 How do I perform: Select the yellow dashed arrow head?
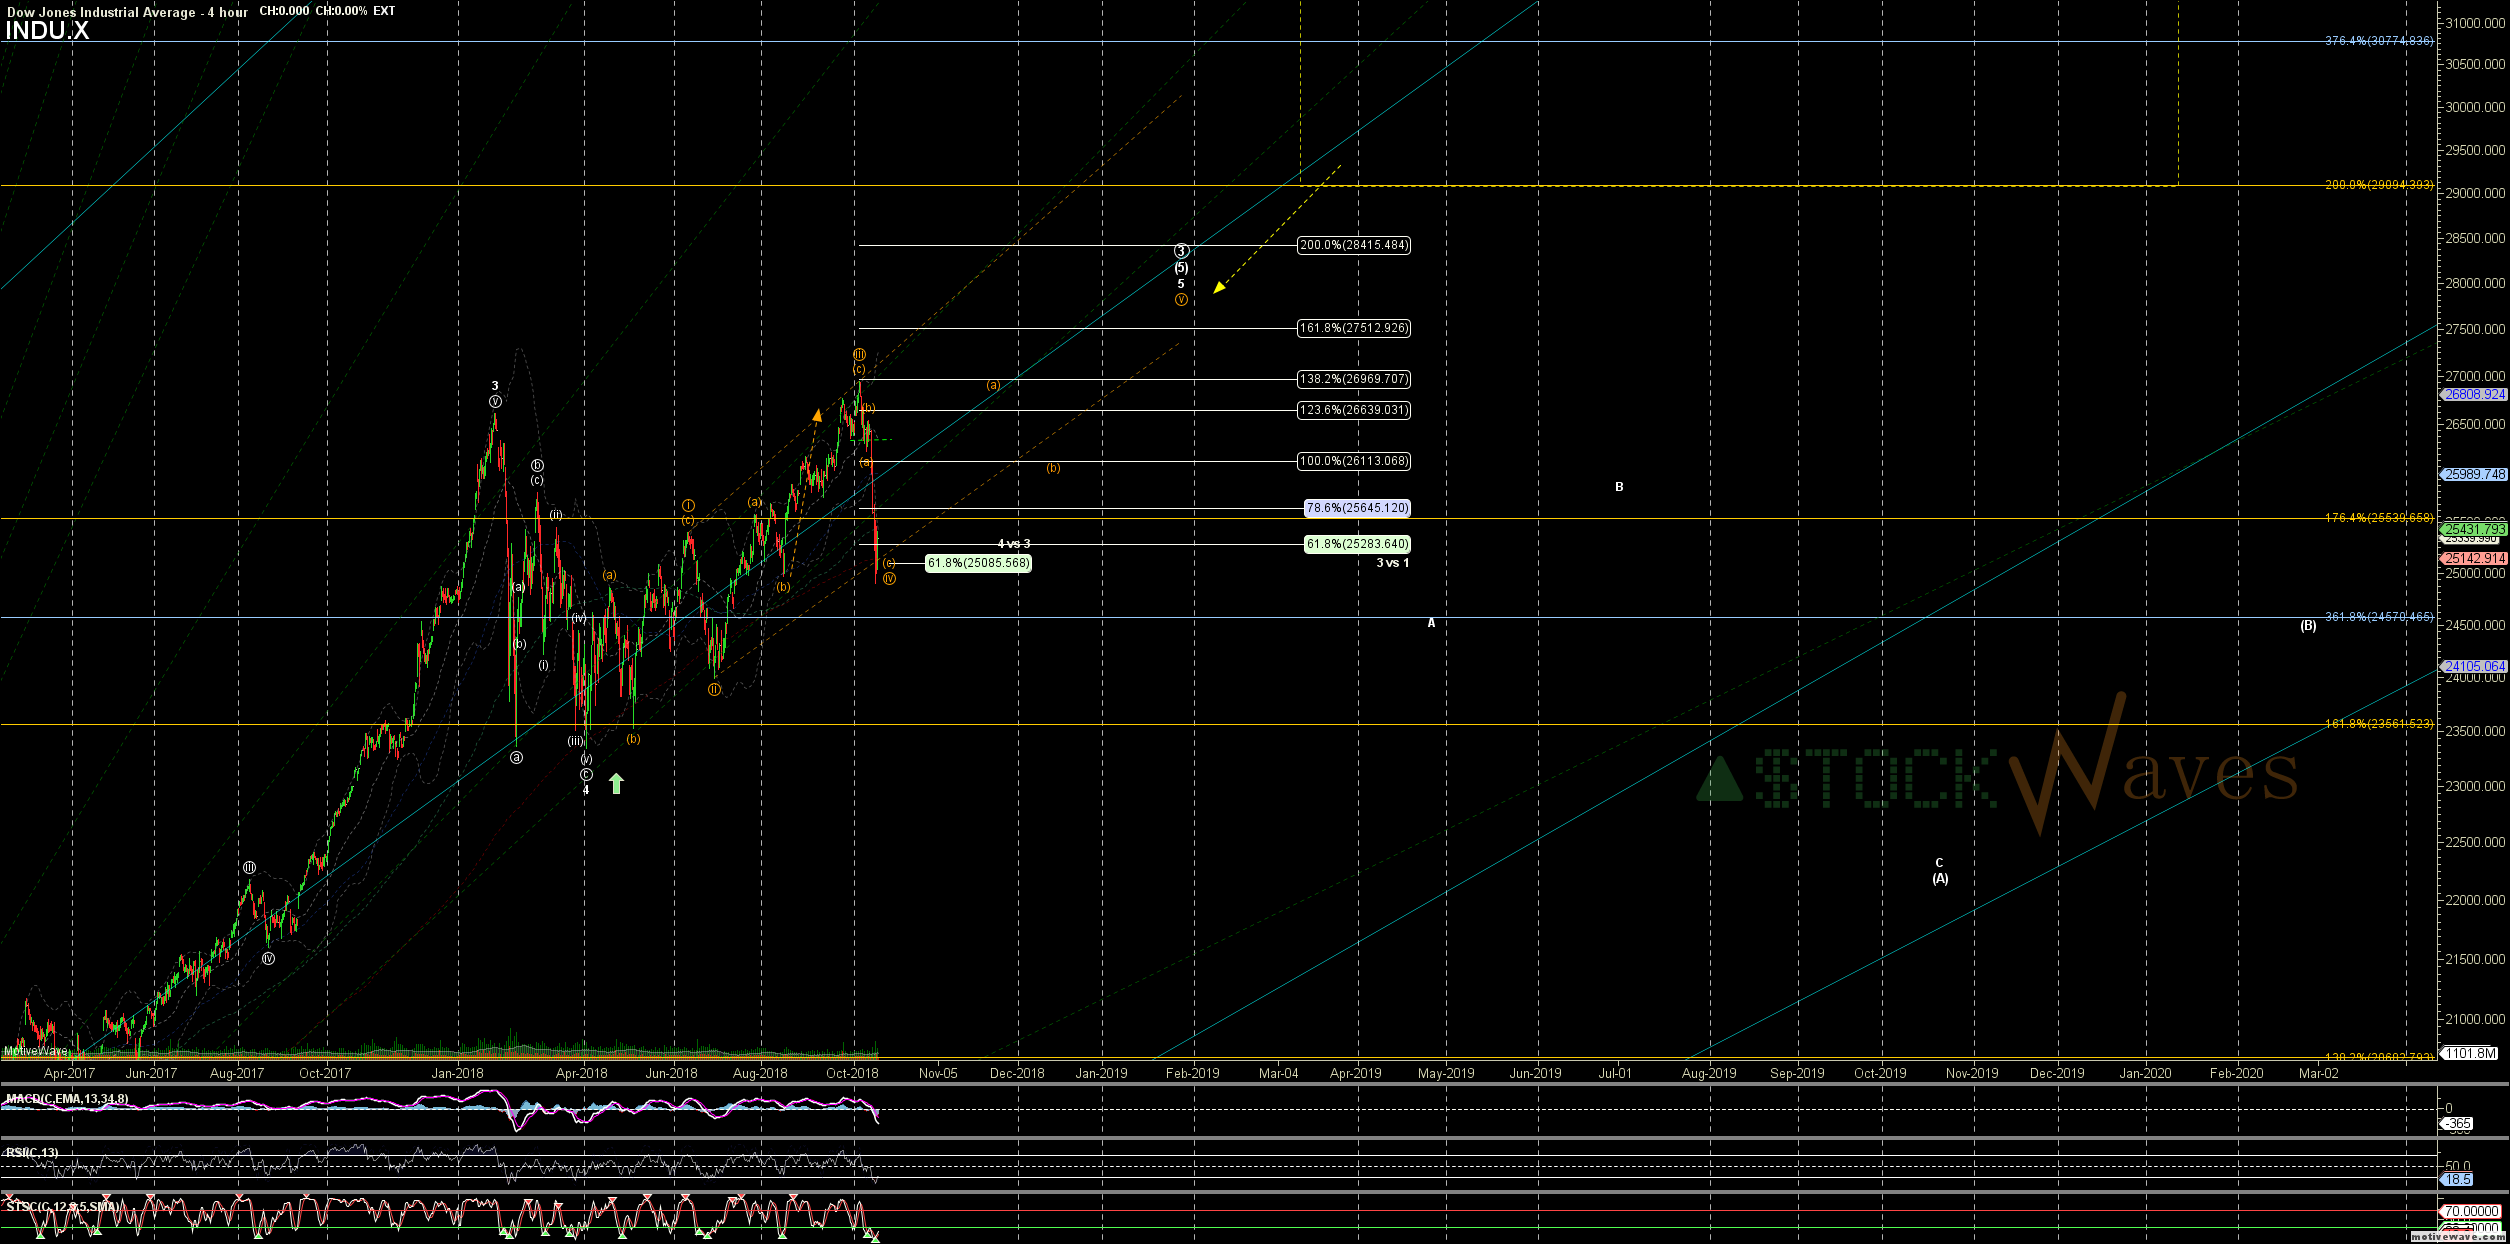(x=1219, y=288)
